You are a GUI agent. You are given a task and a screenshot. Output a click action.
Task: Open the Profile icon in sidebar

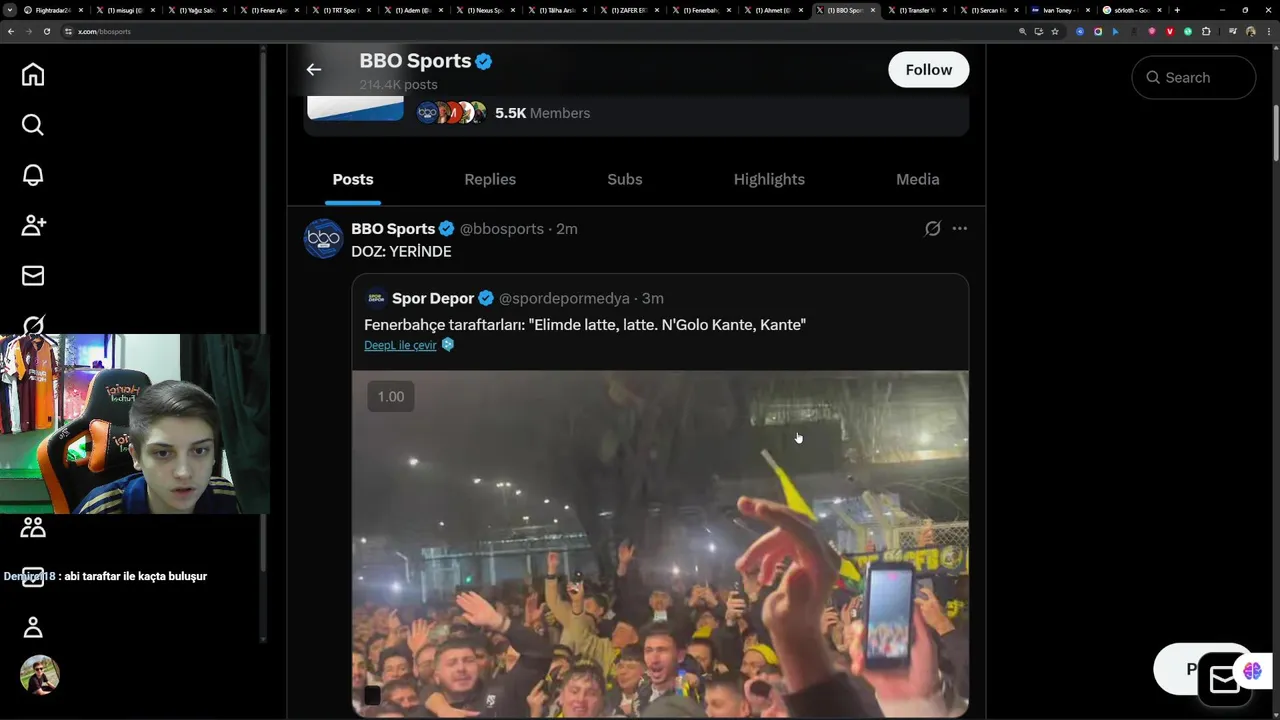[33, 627]
